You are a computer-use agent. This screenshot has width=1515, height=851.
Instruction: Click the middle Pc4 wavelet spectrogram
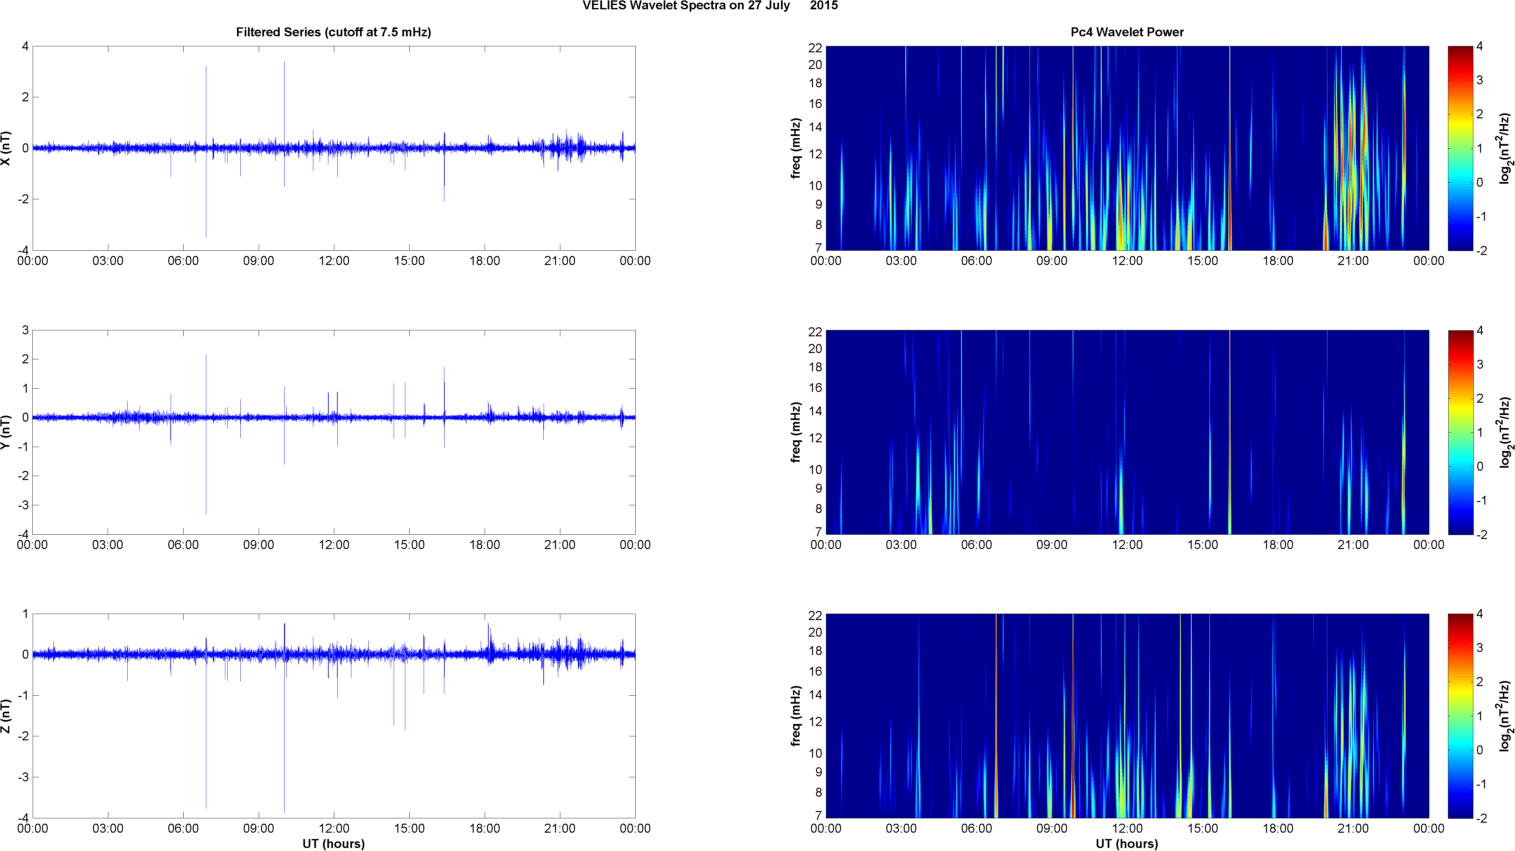1126,432
